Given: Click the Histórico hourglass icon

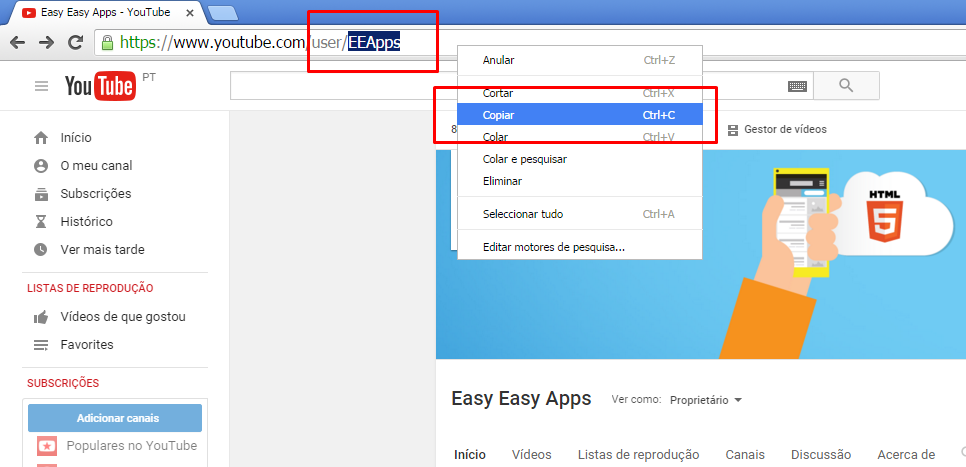Looking at the screenshot, I should (41, 222).
